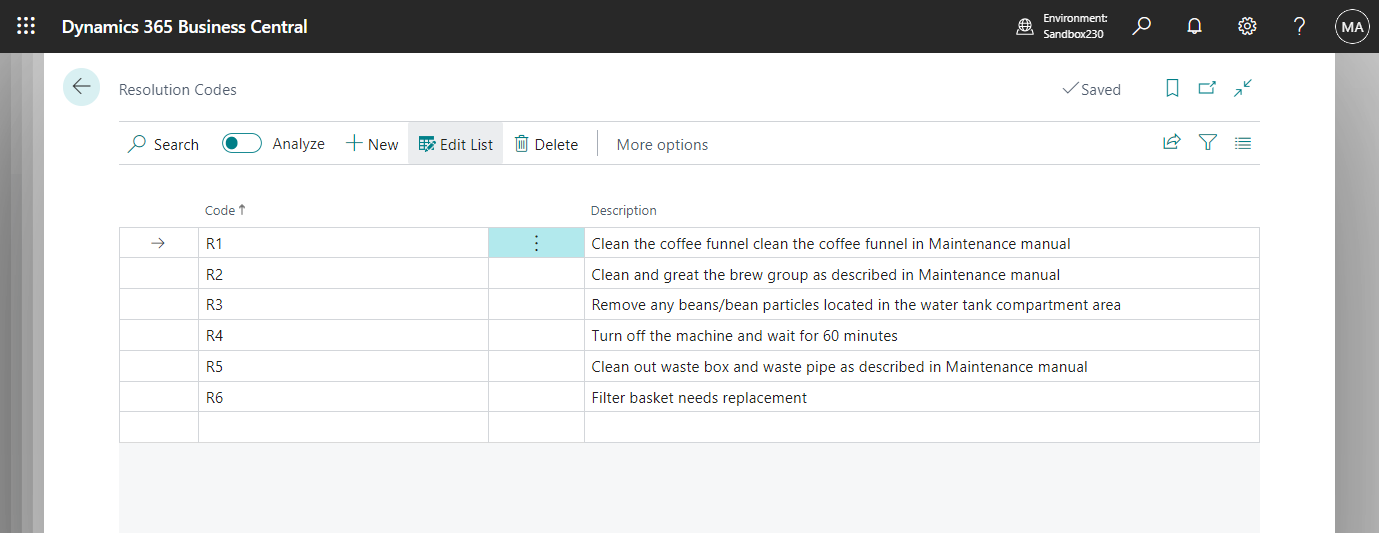Open the R1 row options menu
This screenshot has width=1379, height=533.
[x=536, y=243]
